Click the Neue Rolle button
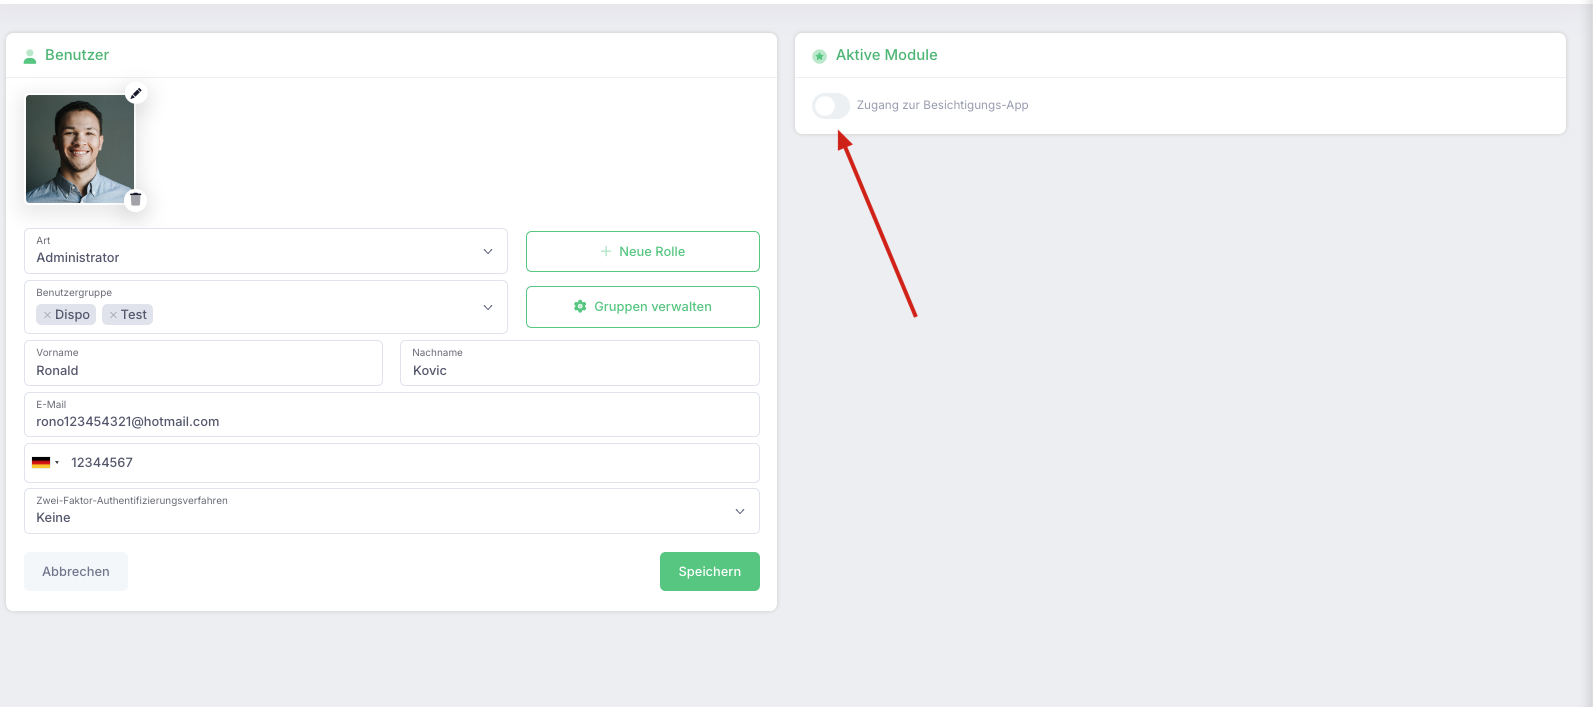This screenshot has height=707, width=1593. (x=643, y=251)
